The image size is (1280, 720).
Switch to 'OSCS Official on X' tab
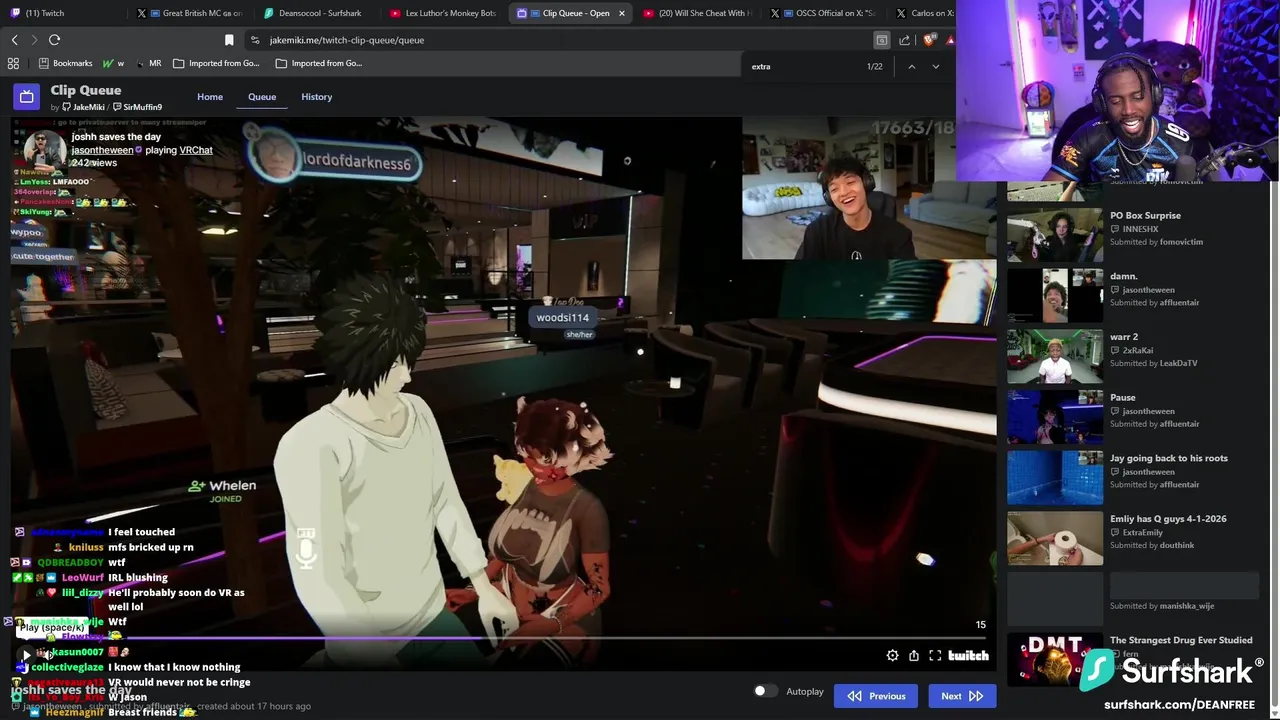click(822, 13)
